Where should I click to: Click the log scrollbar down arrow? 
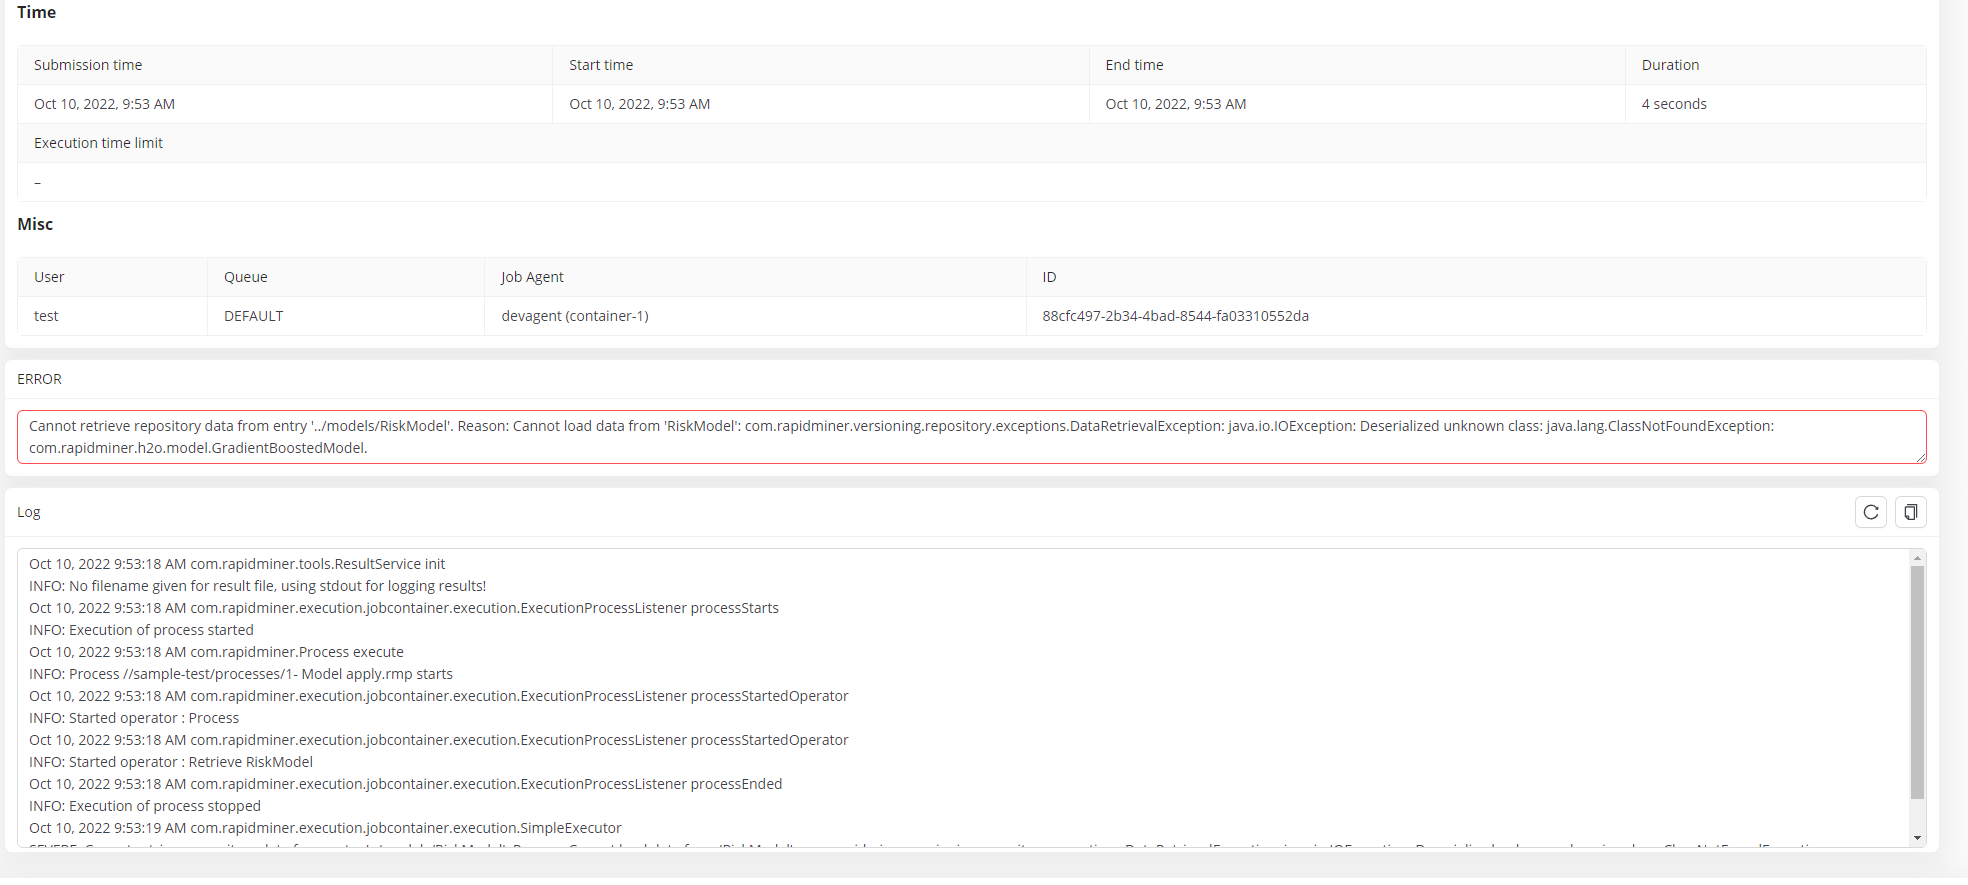tap(1917, 838)
